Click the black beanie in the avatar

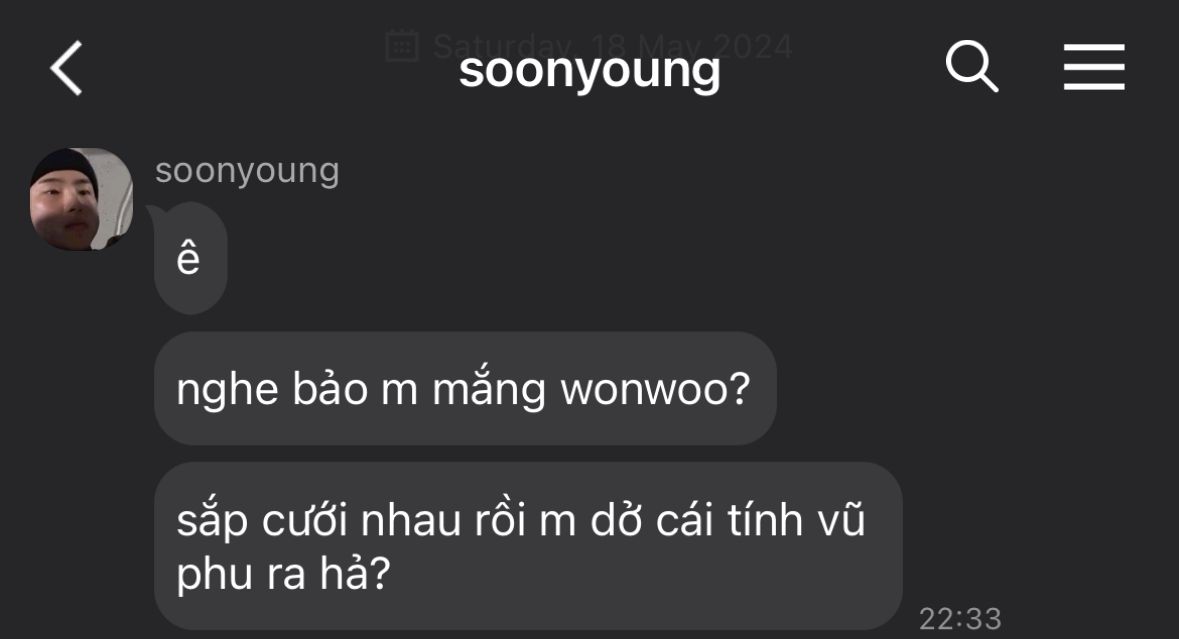[x=65, y=165]
